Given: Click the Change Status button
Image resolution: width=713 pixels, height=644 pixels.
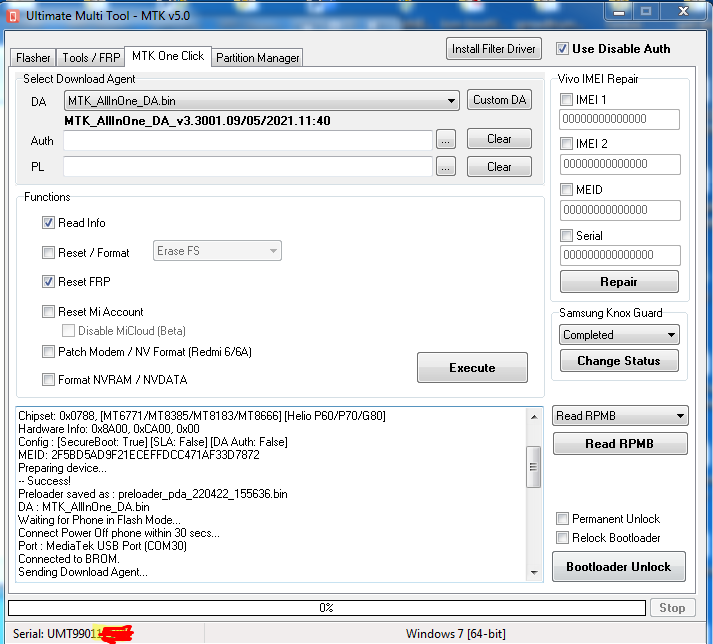Looking at the screenshot, I should (x=619, y=361).
